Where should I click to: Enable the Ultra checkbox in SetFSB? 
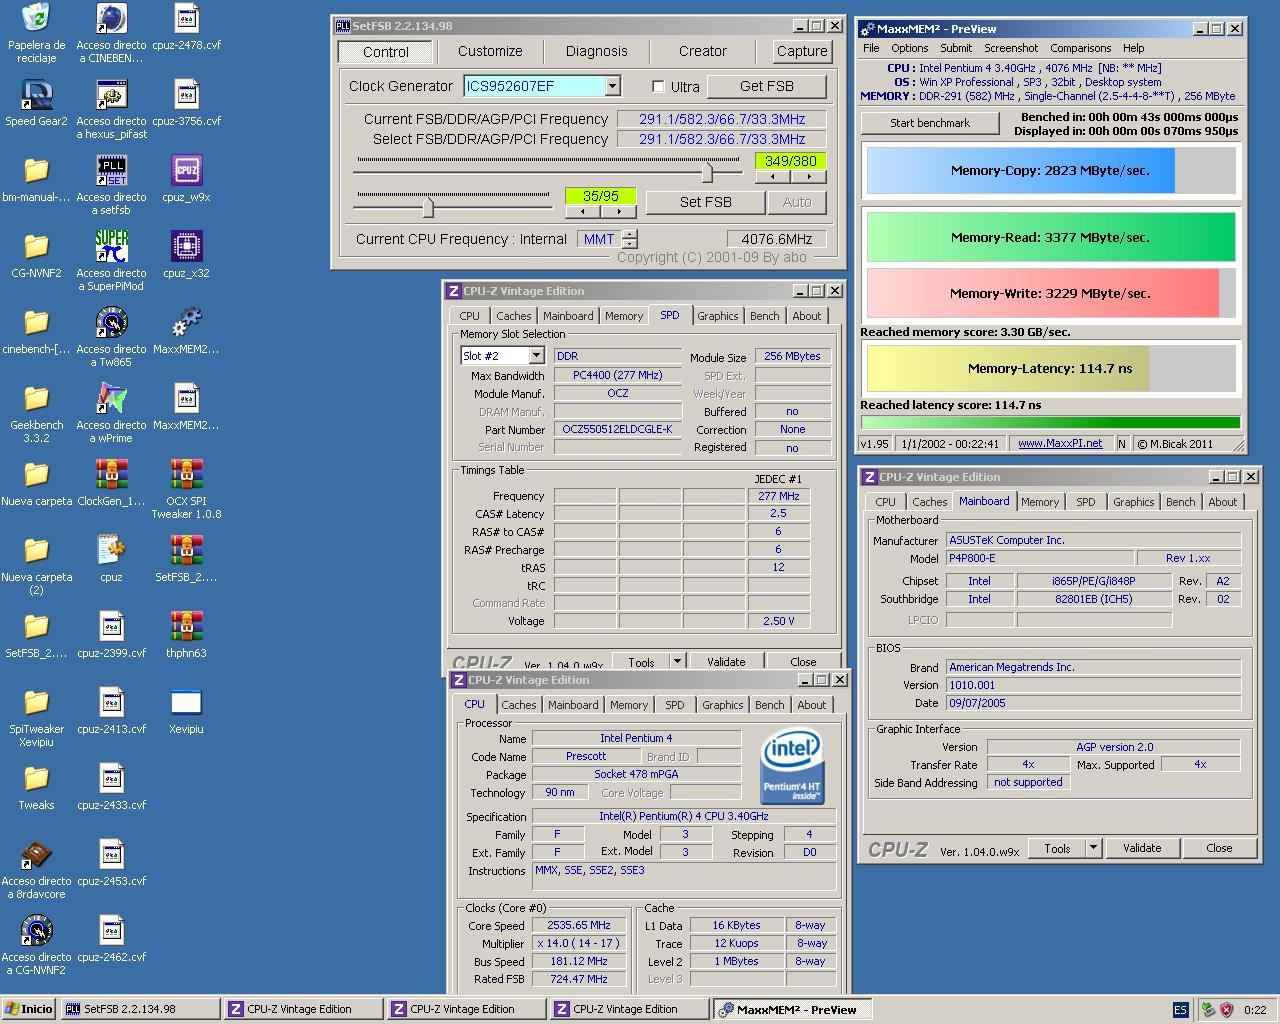(658, 87)
